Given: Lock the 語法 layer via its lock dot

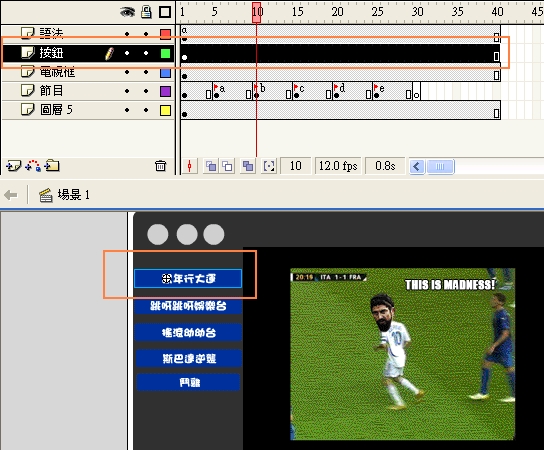Looking at the screenshot, I should click(146, 34).
